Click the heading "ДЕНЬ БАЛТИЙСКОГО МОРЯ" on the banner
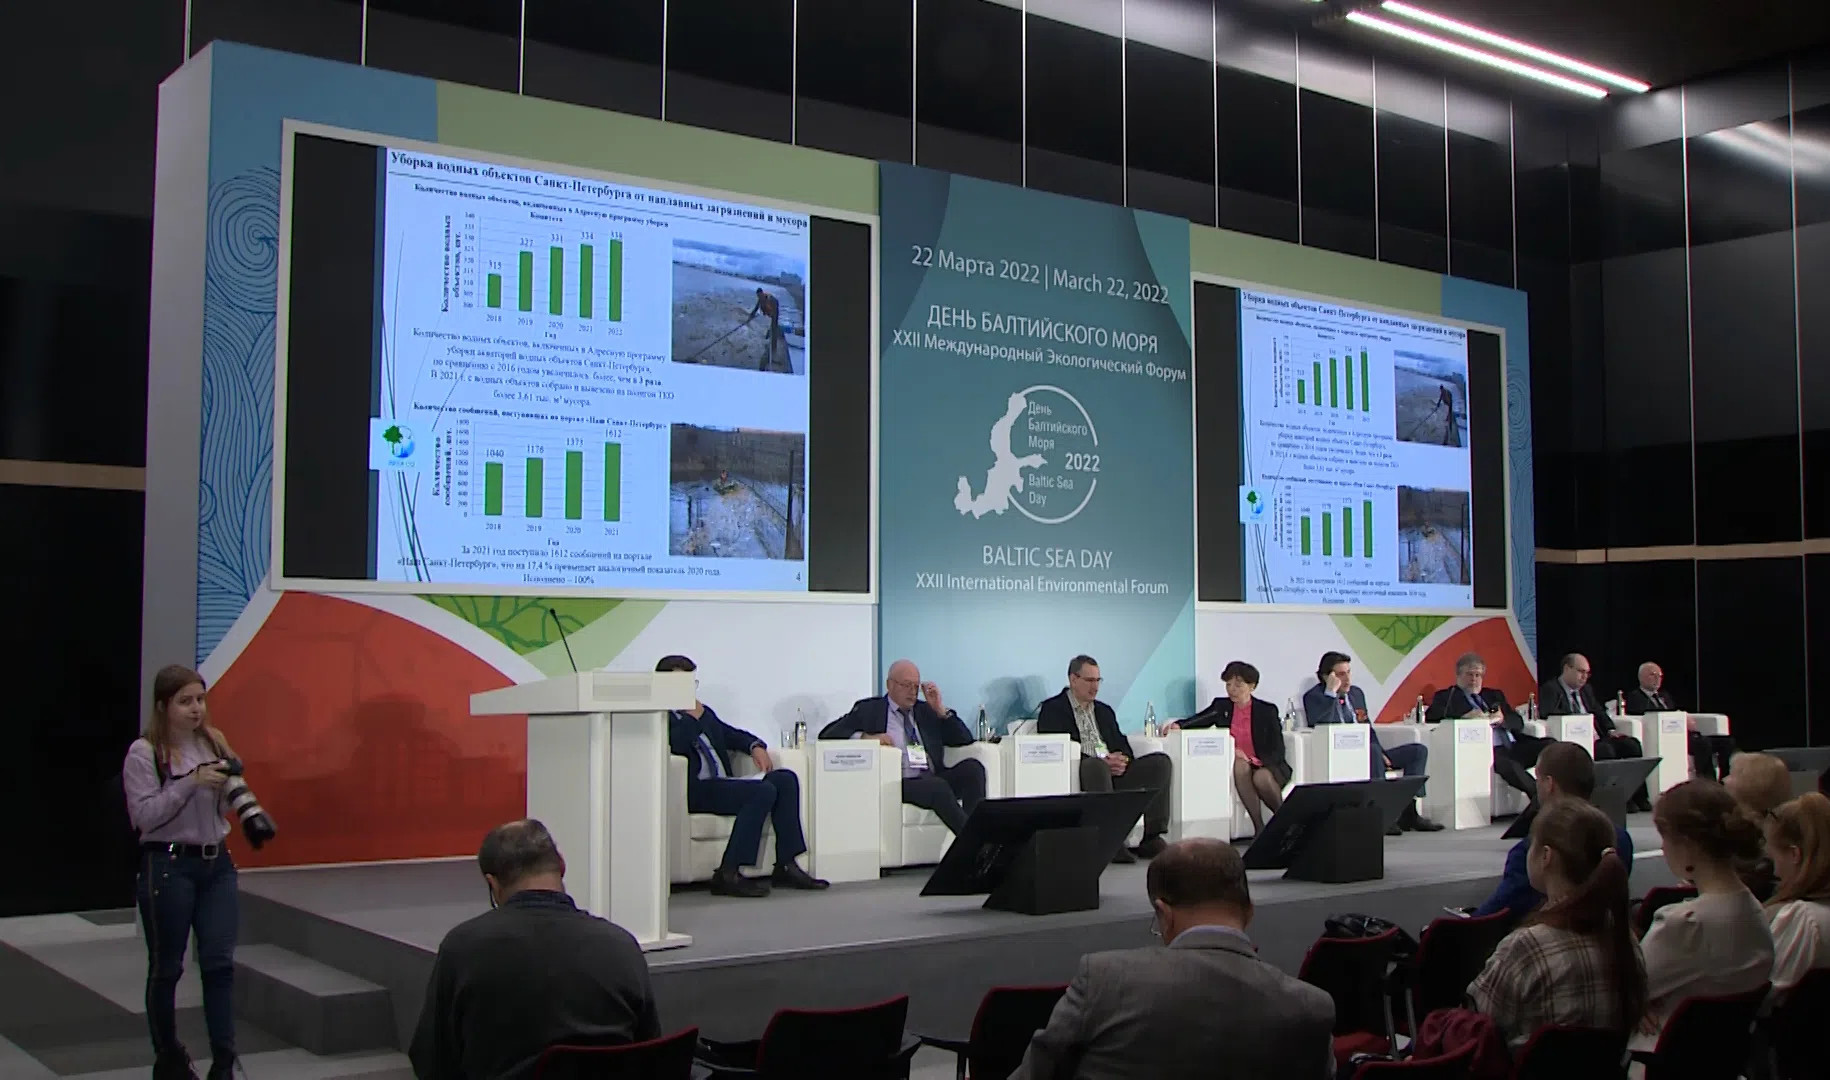Image resolution: width=1830 pixels, height=1080 pixels. tap(1043, 330)
